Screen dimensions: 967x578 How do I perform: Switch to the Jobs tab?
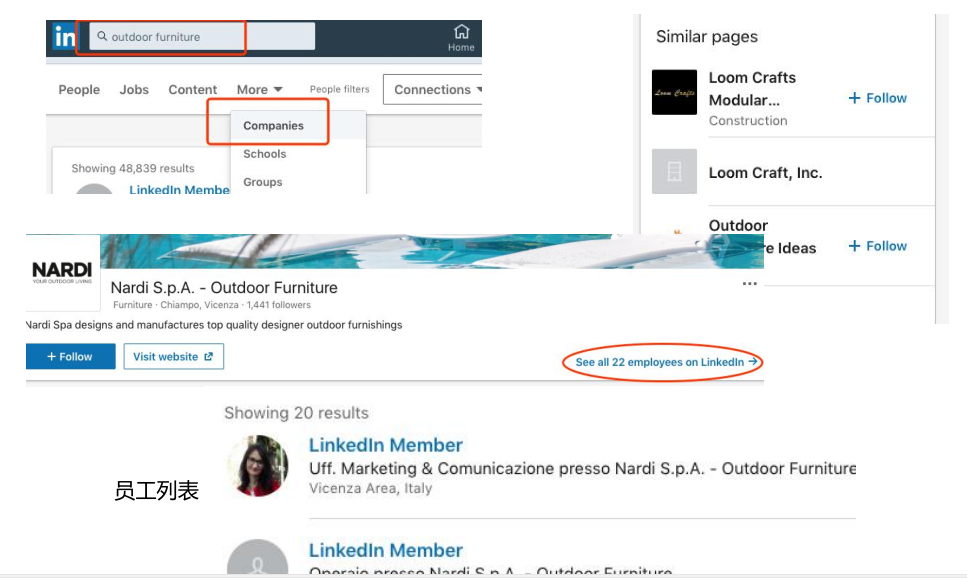[133, 89]
